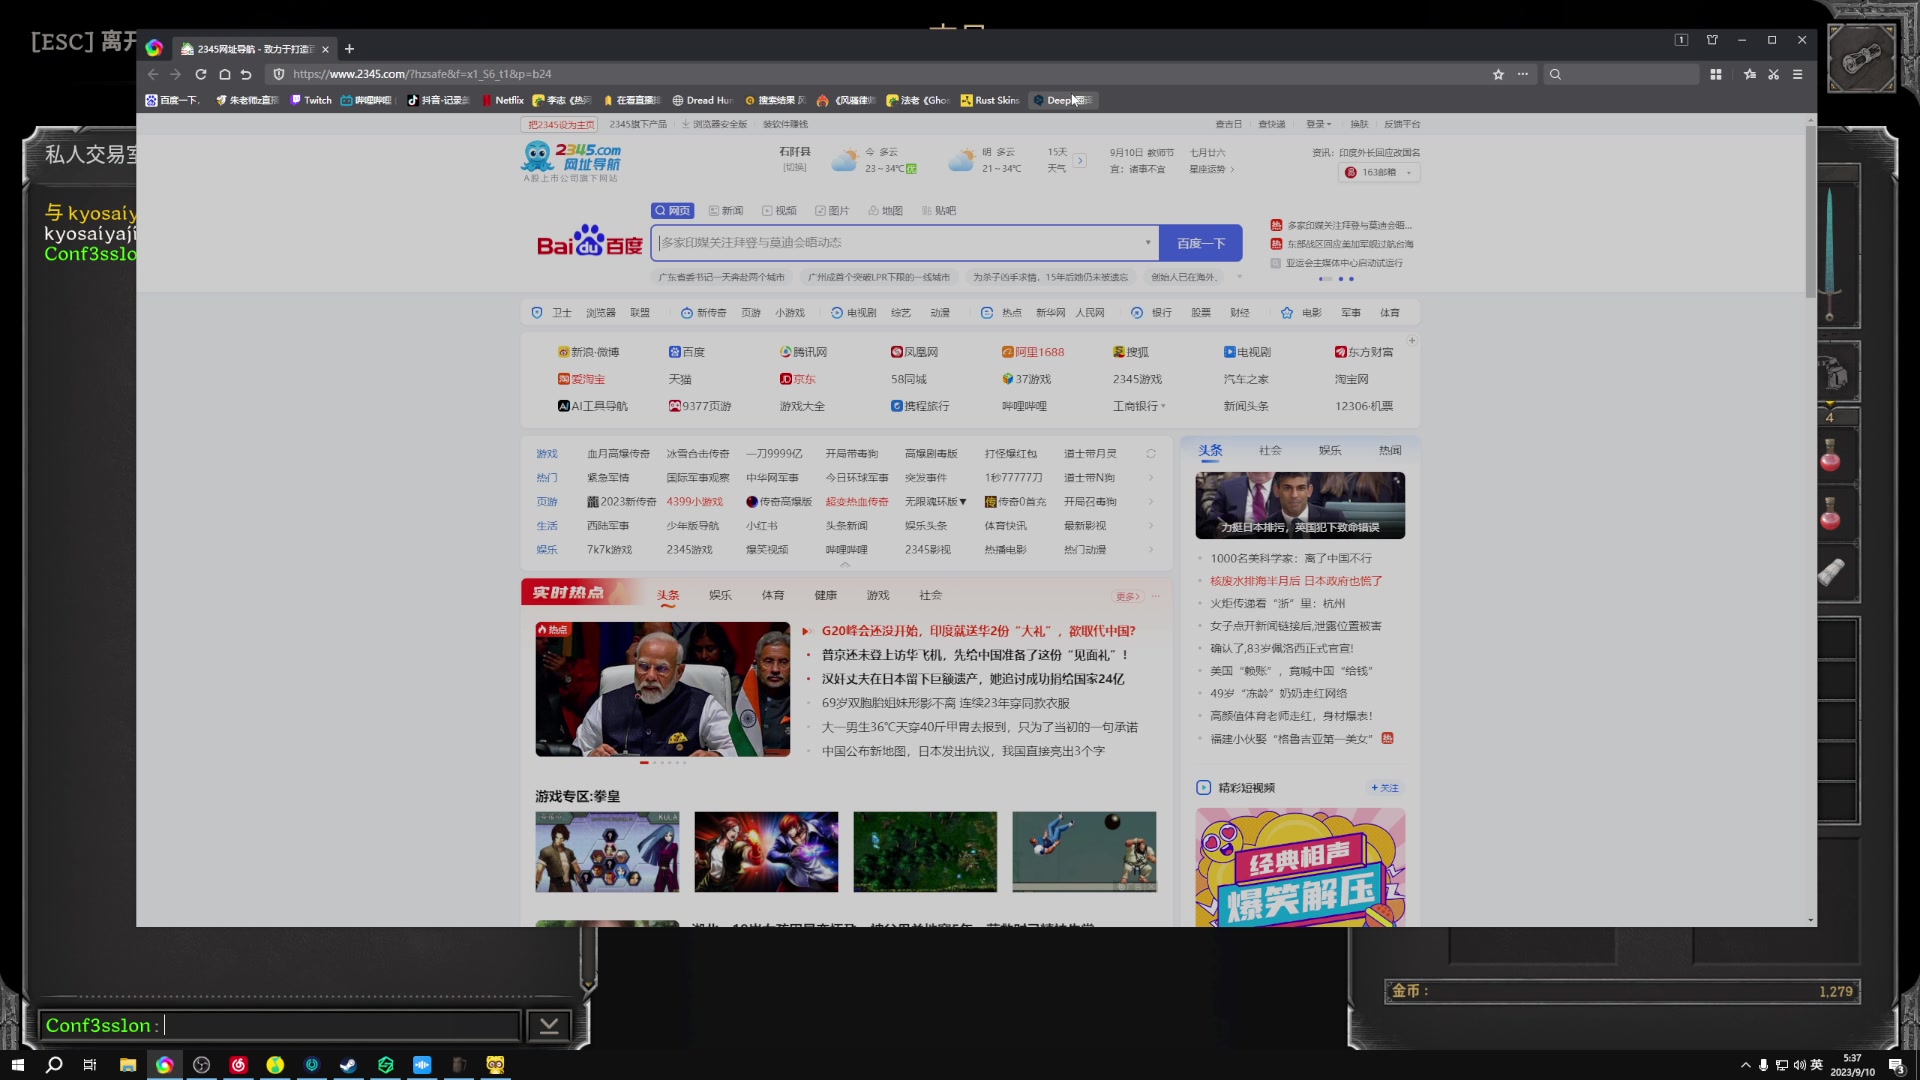The image size is (1920, 1080).
Task: Switch to 社会 tab in right news panel
Action: (1270, 451)
